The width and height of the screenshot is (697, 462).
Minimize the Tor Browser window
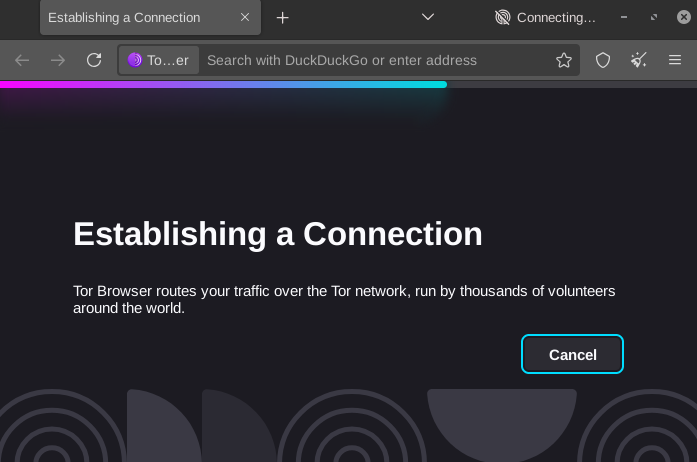[624, 17]
